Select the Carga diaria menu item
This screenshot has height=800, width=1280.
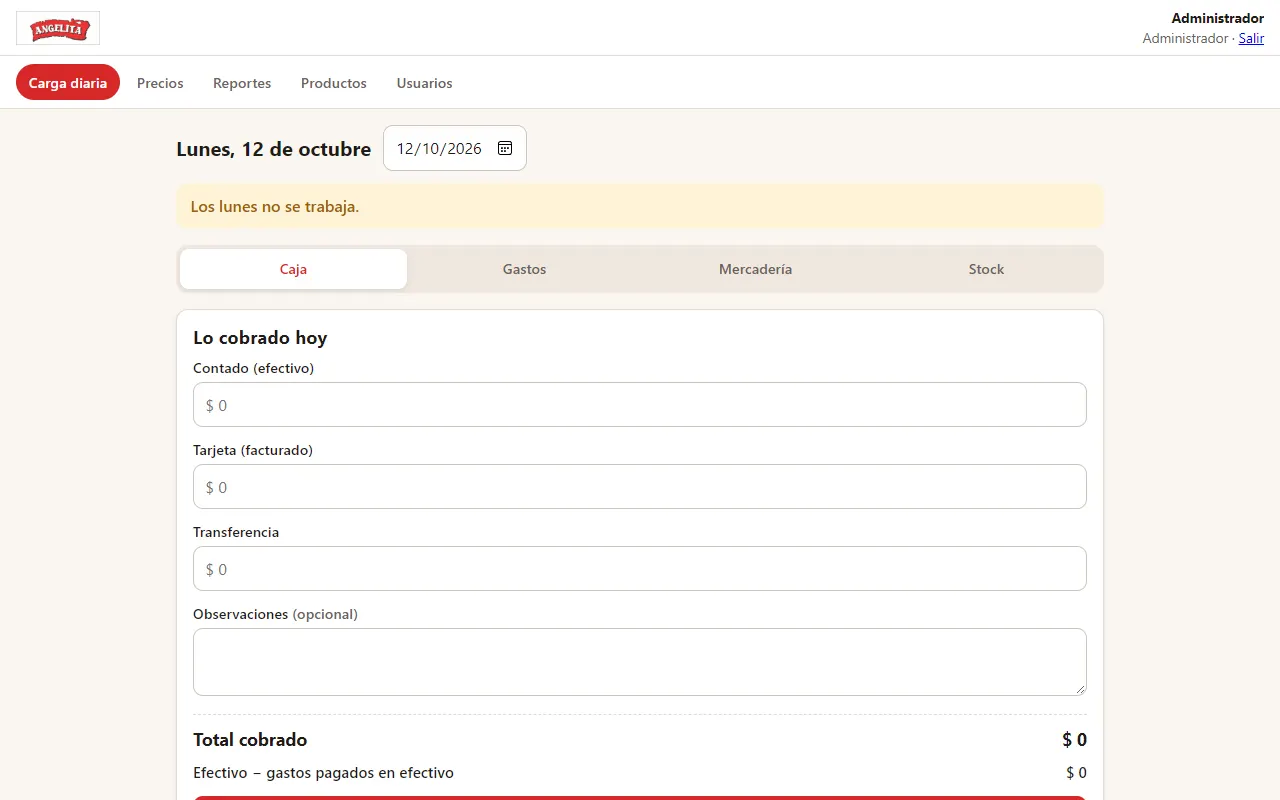pos(68,83)
